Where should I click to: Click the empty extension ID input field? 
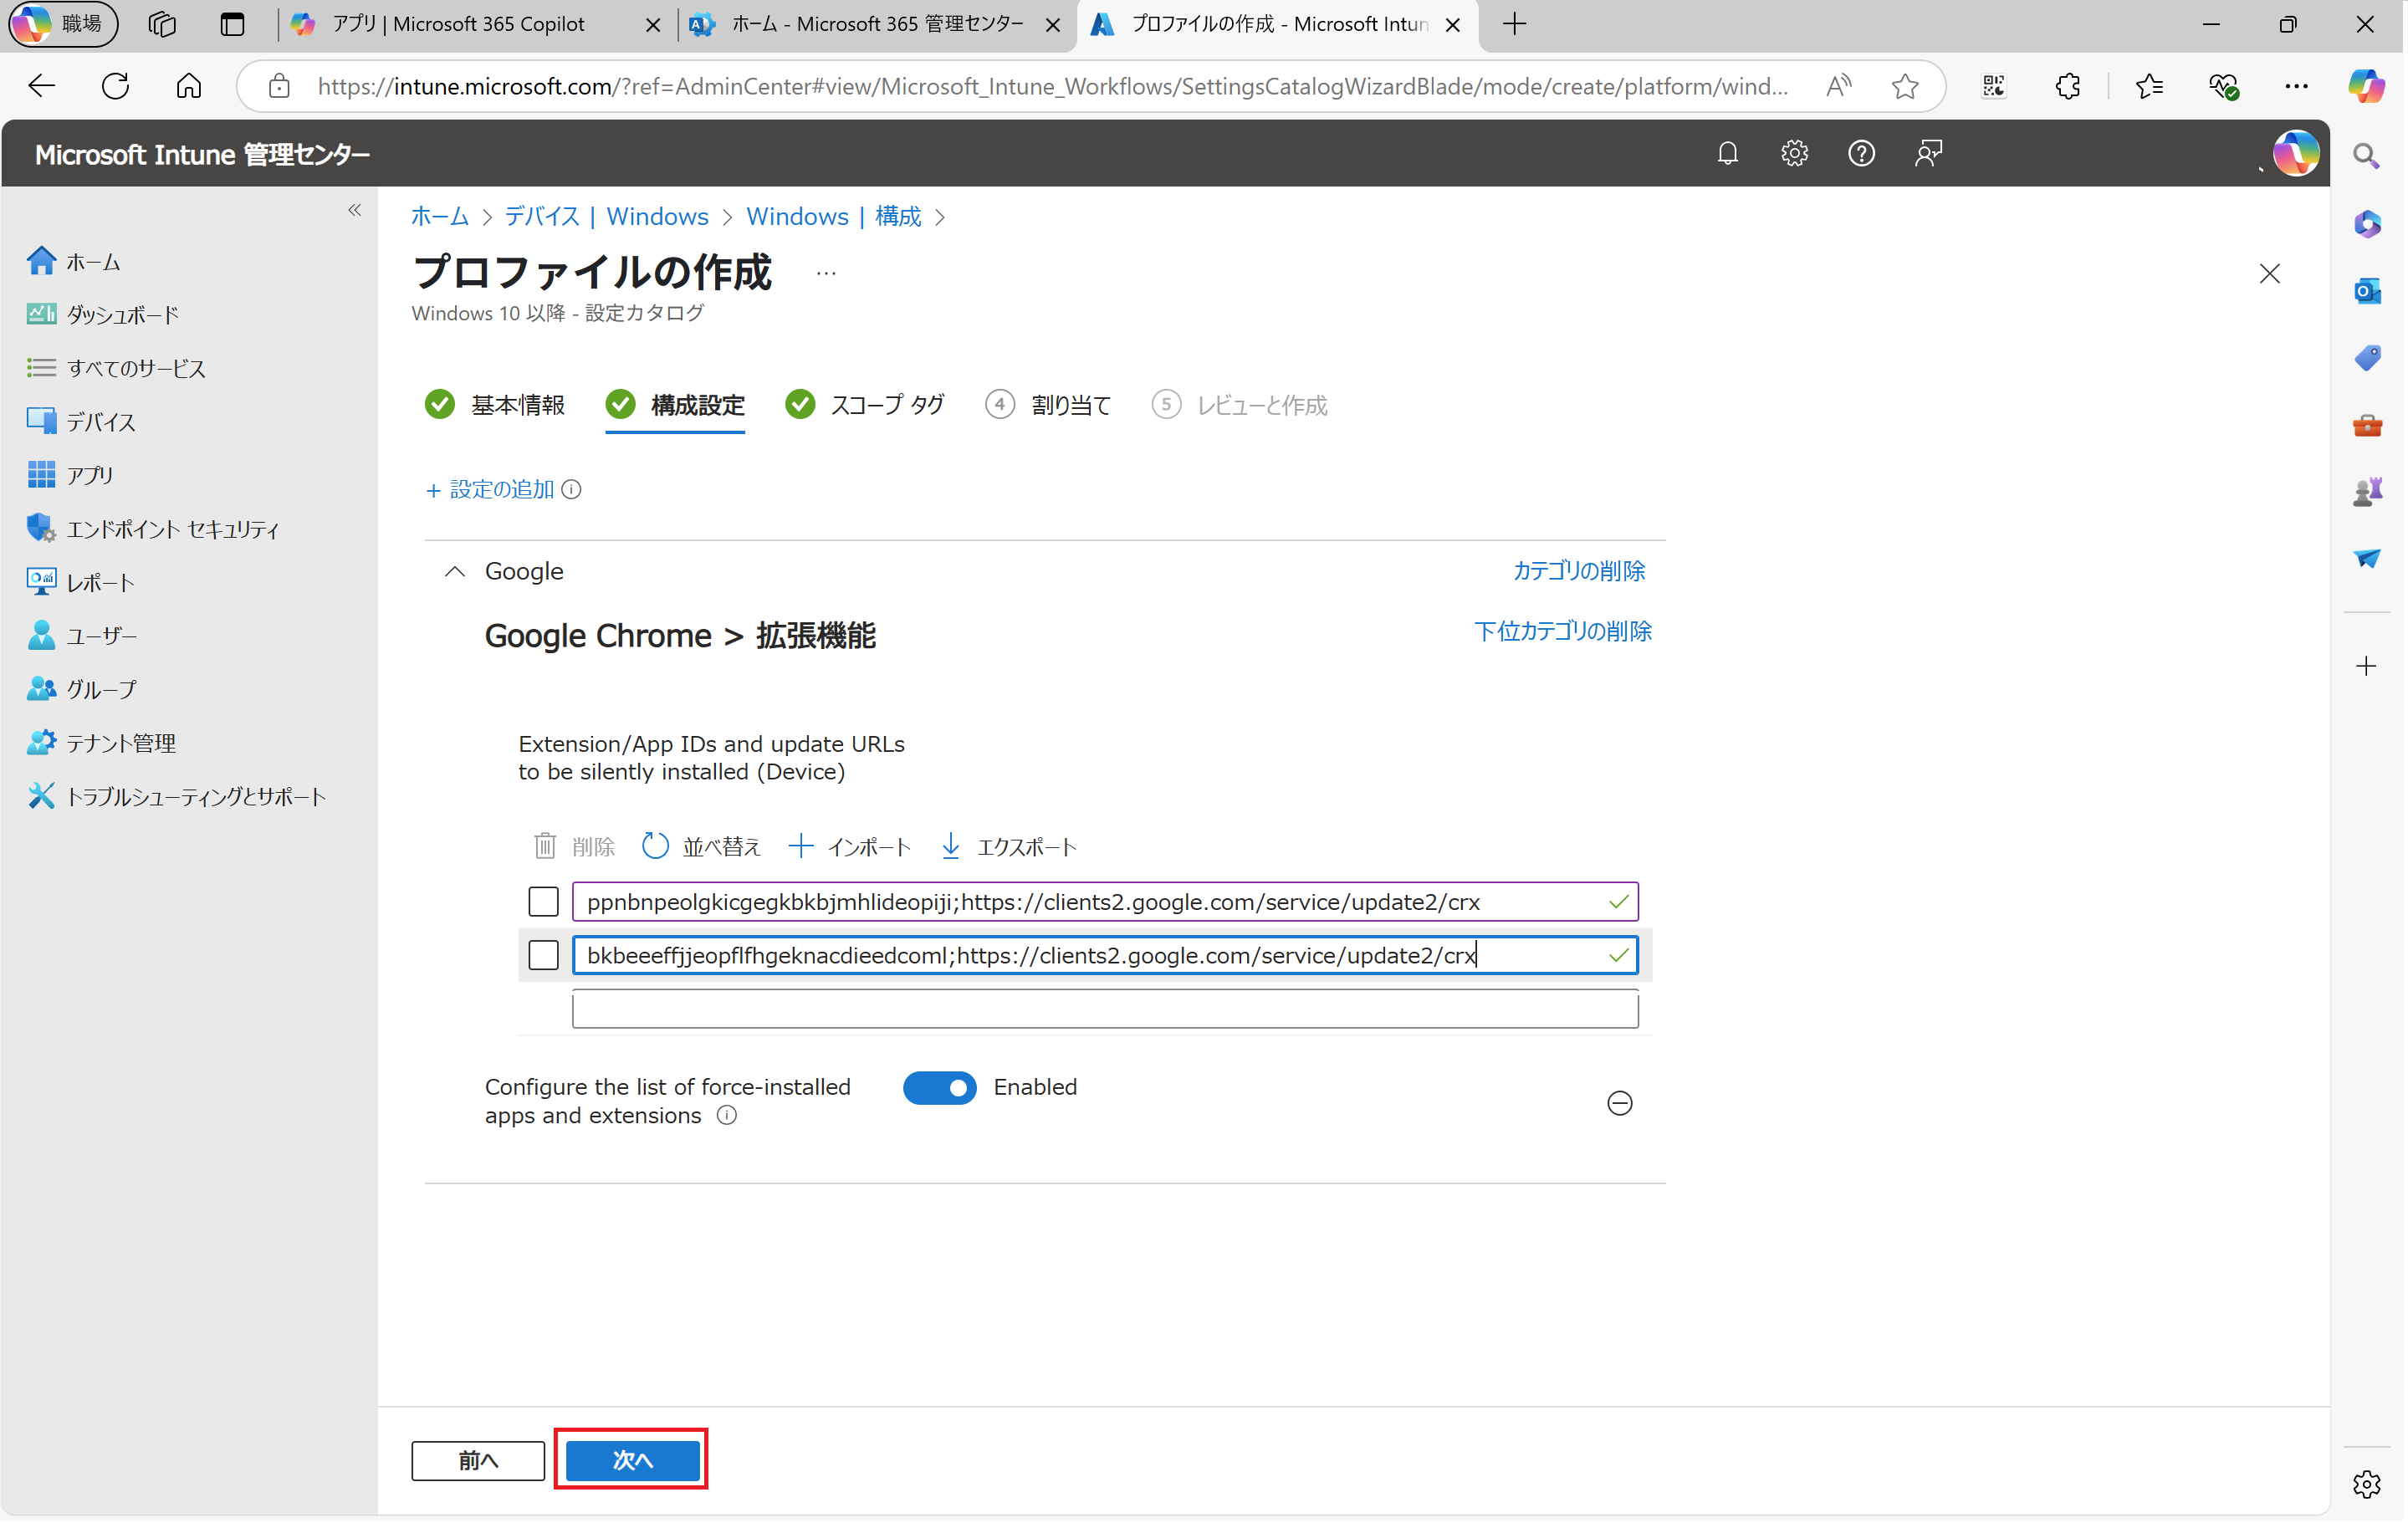tap(1103, 1009)
